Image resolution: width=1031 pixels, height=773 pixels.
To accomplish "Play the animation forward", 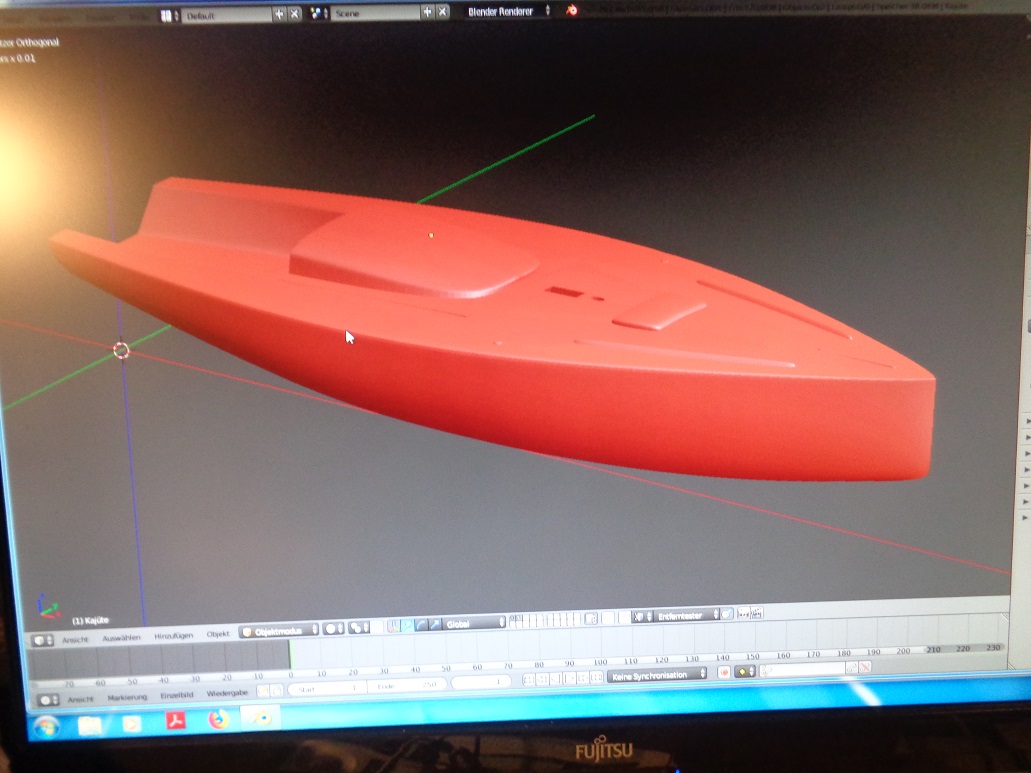I will (x=569, y=678).
